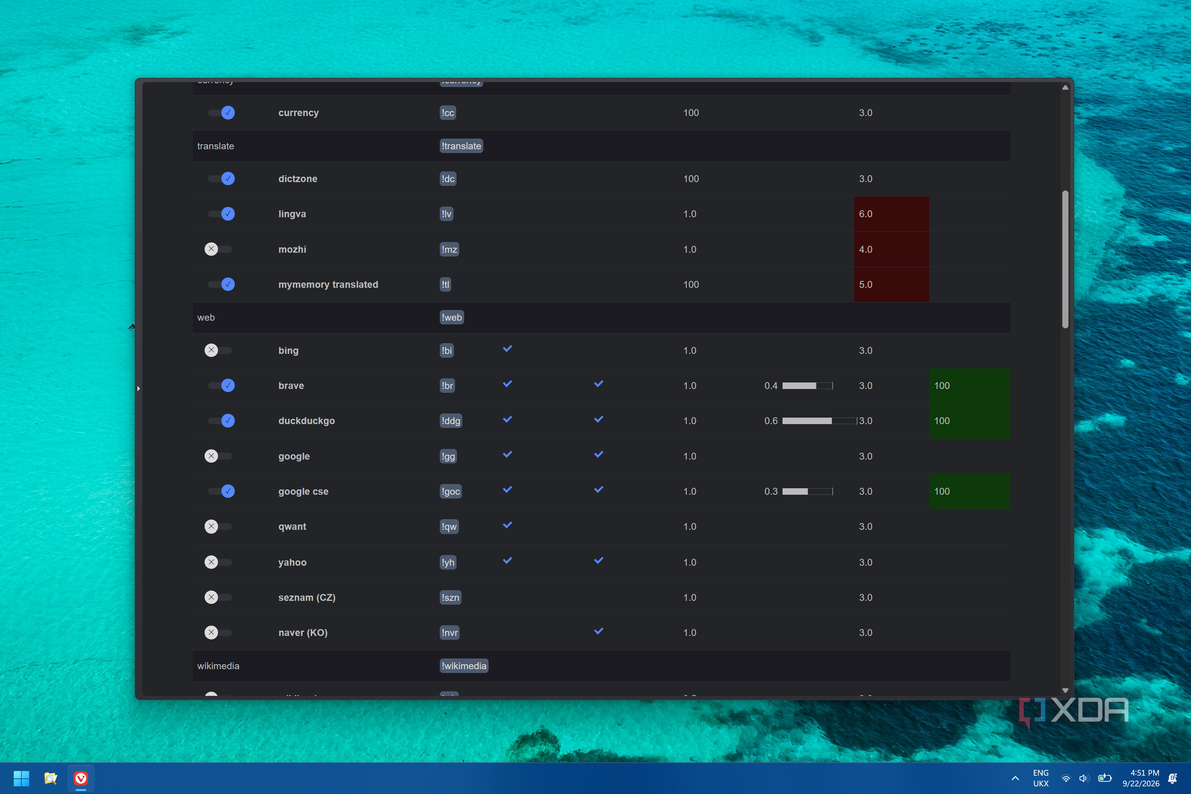Screen dimensions: 1191x794
Task: Click the red 6.0 cell in the lingva row
Action: [x=892, y=214]
